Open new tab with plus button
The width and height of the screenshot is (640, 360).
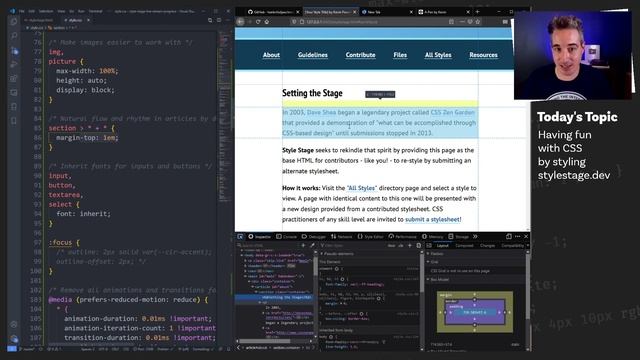click(x=477, y=11)
